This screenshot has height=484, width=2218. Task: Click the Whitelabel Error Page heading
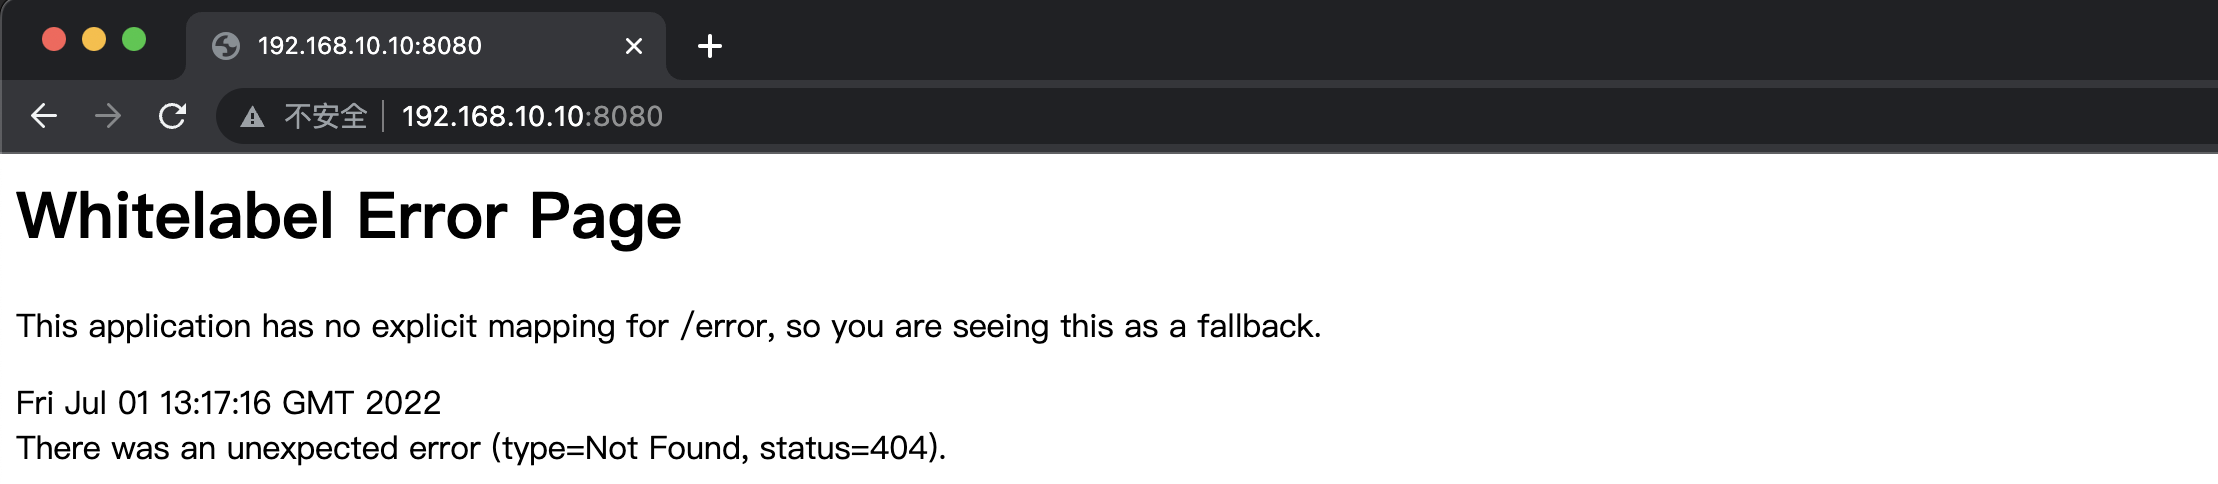[x=349, y=216]
